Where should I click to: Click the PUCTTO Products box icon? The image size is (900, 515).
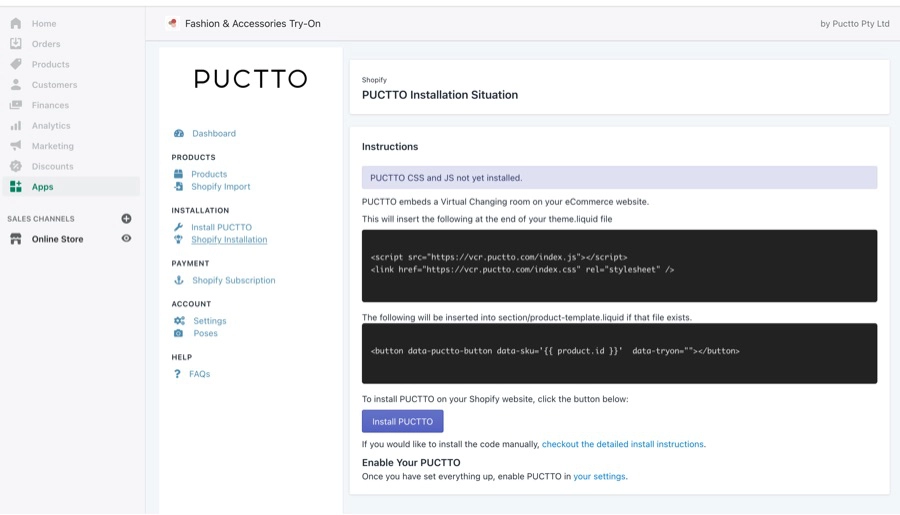point(179,174)
